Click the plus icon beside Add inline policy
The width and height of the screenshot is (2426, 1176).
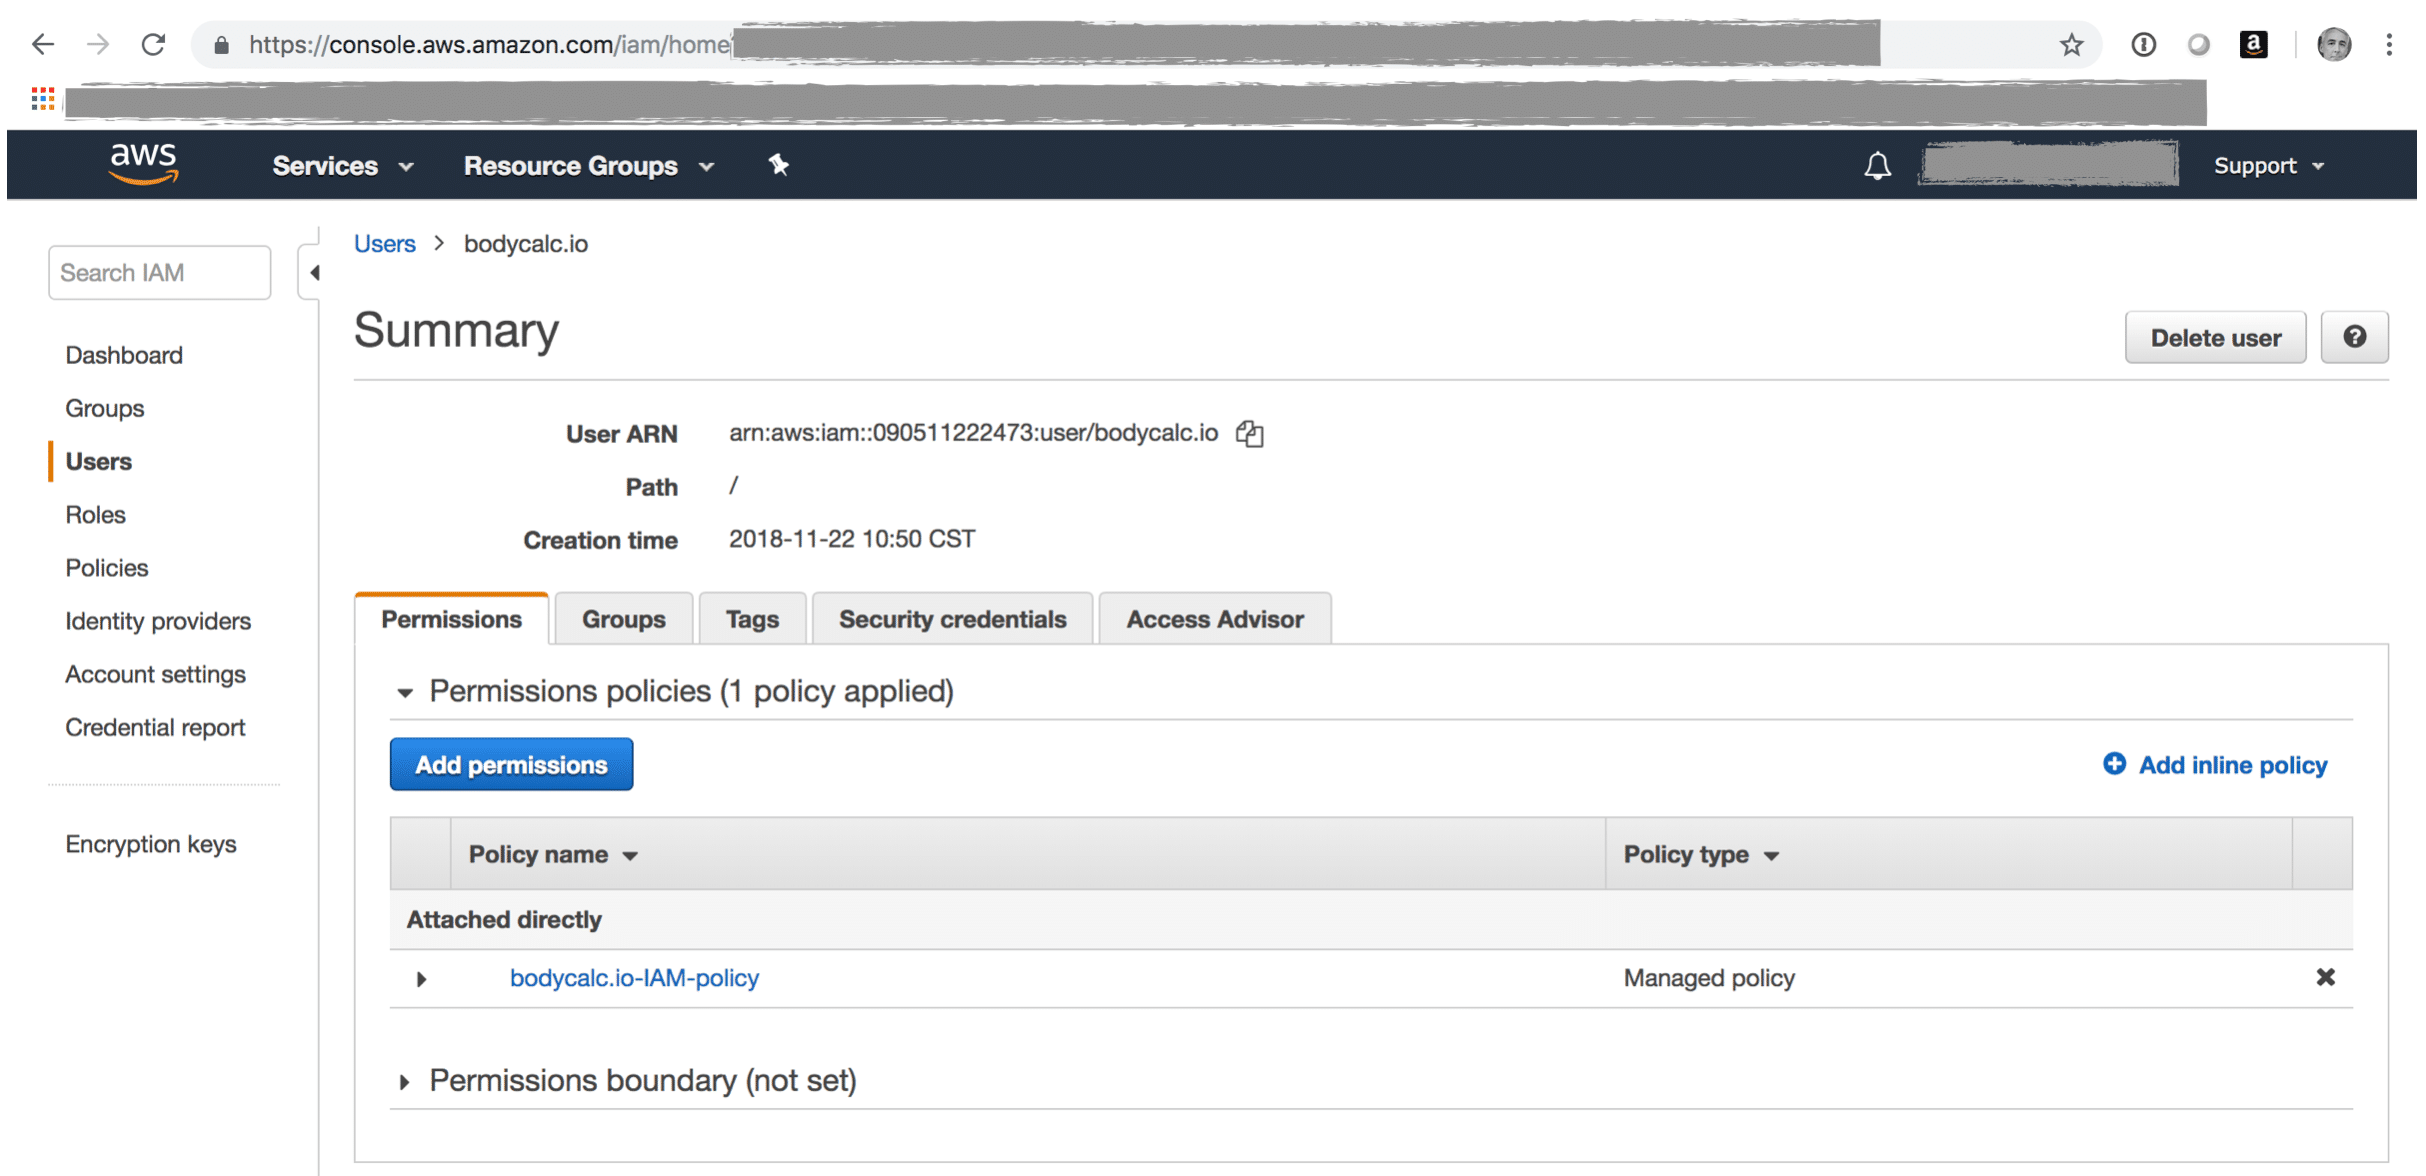click(2114, 764)
